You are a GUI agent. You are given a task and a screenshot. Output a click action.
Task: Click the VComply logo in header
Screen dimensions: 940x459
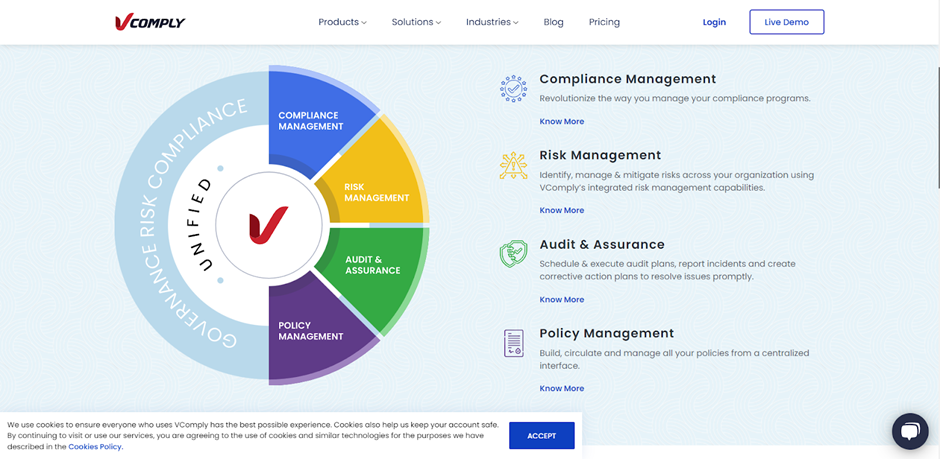(x=150, y=22)
